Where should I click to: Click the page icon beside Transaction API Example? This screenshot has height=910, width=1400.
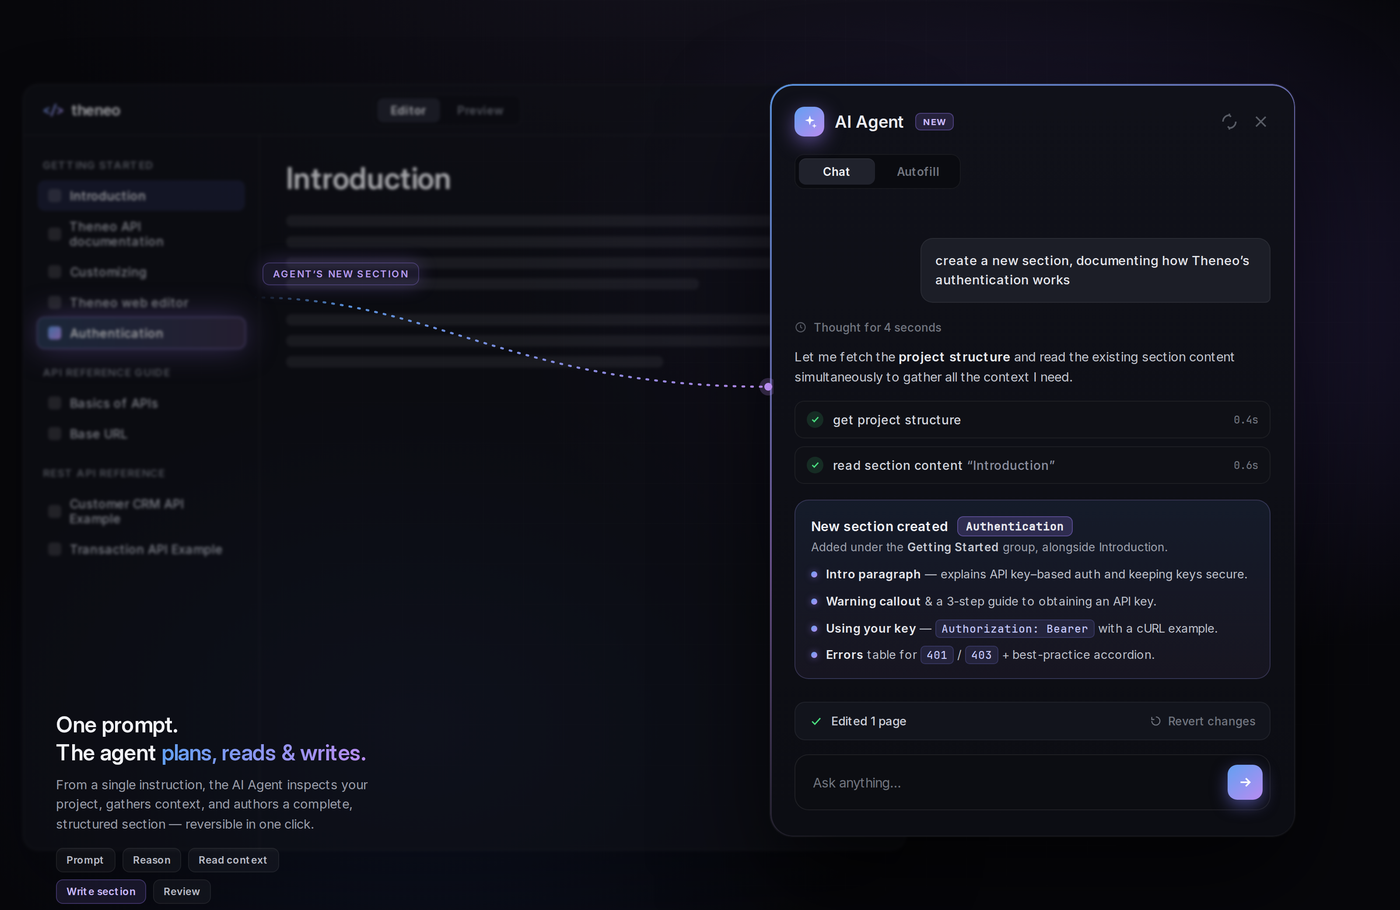(x=55, y=549)
